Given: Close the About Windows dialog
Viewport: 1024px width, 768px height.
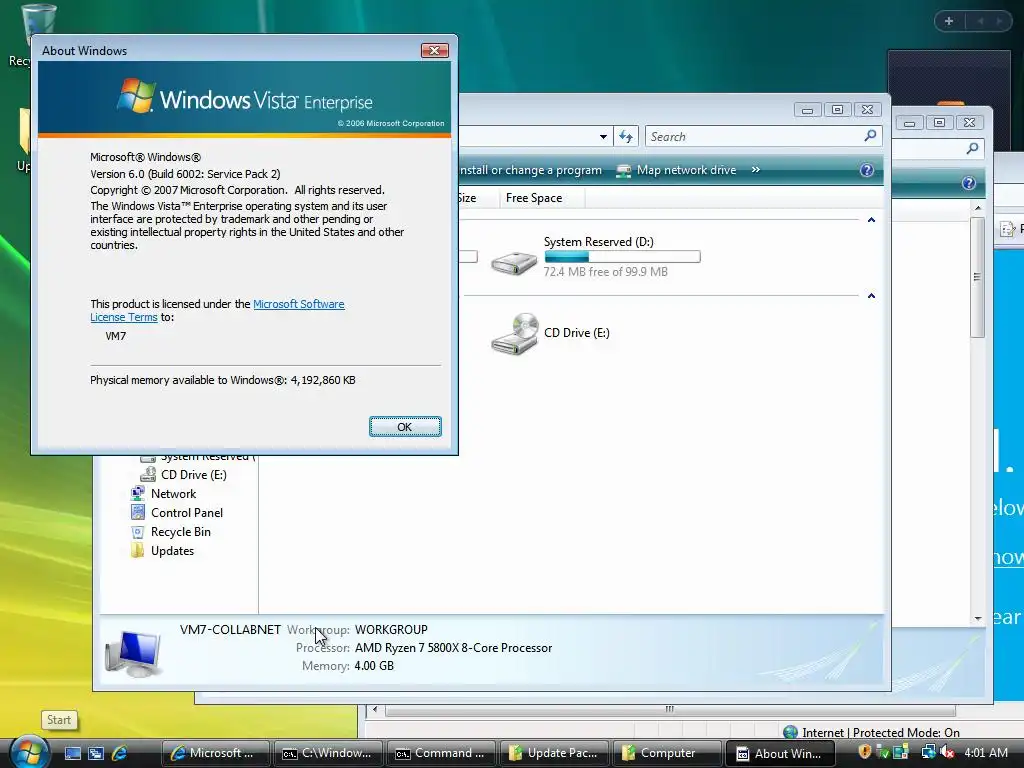Looking at the screenshot, I should (434, 50).
